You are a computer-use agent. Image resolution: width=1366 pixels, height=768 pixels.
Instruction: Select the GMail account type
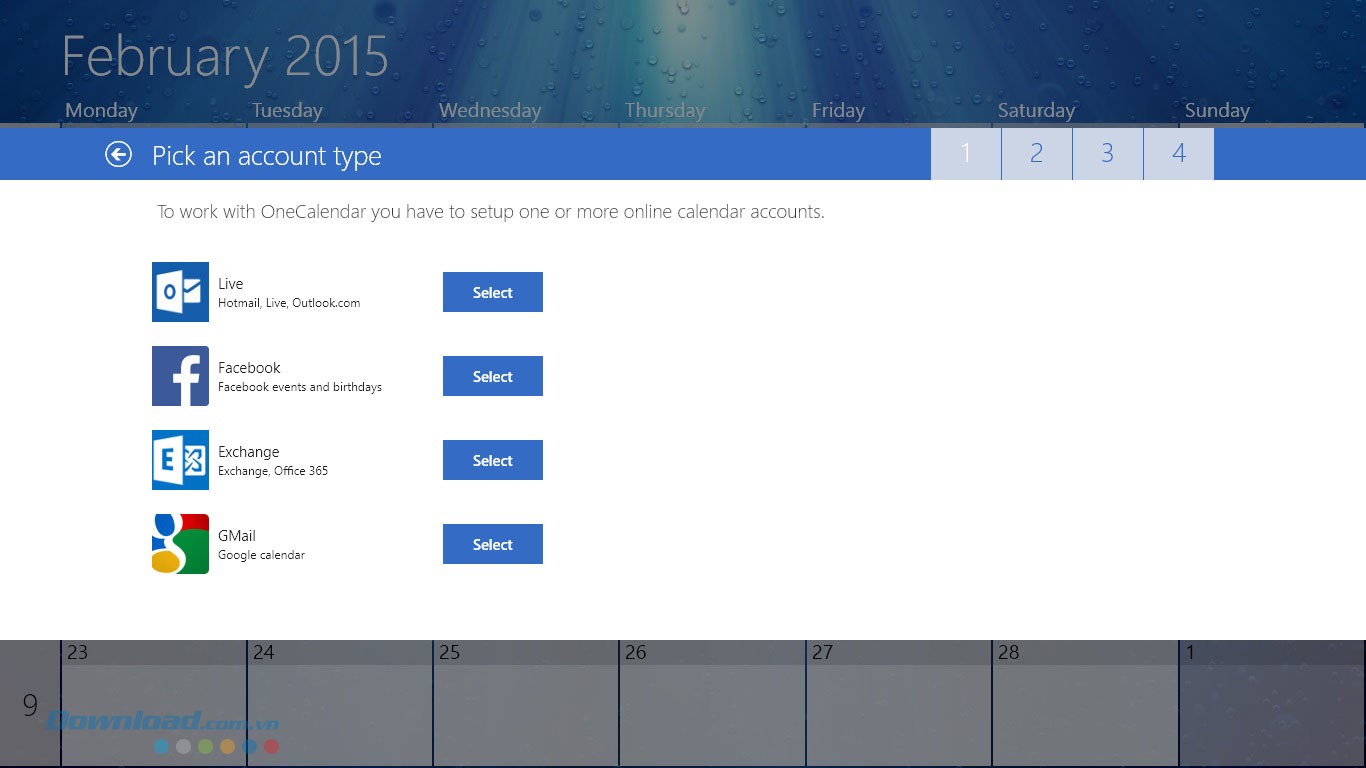point(492,544)
